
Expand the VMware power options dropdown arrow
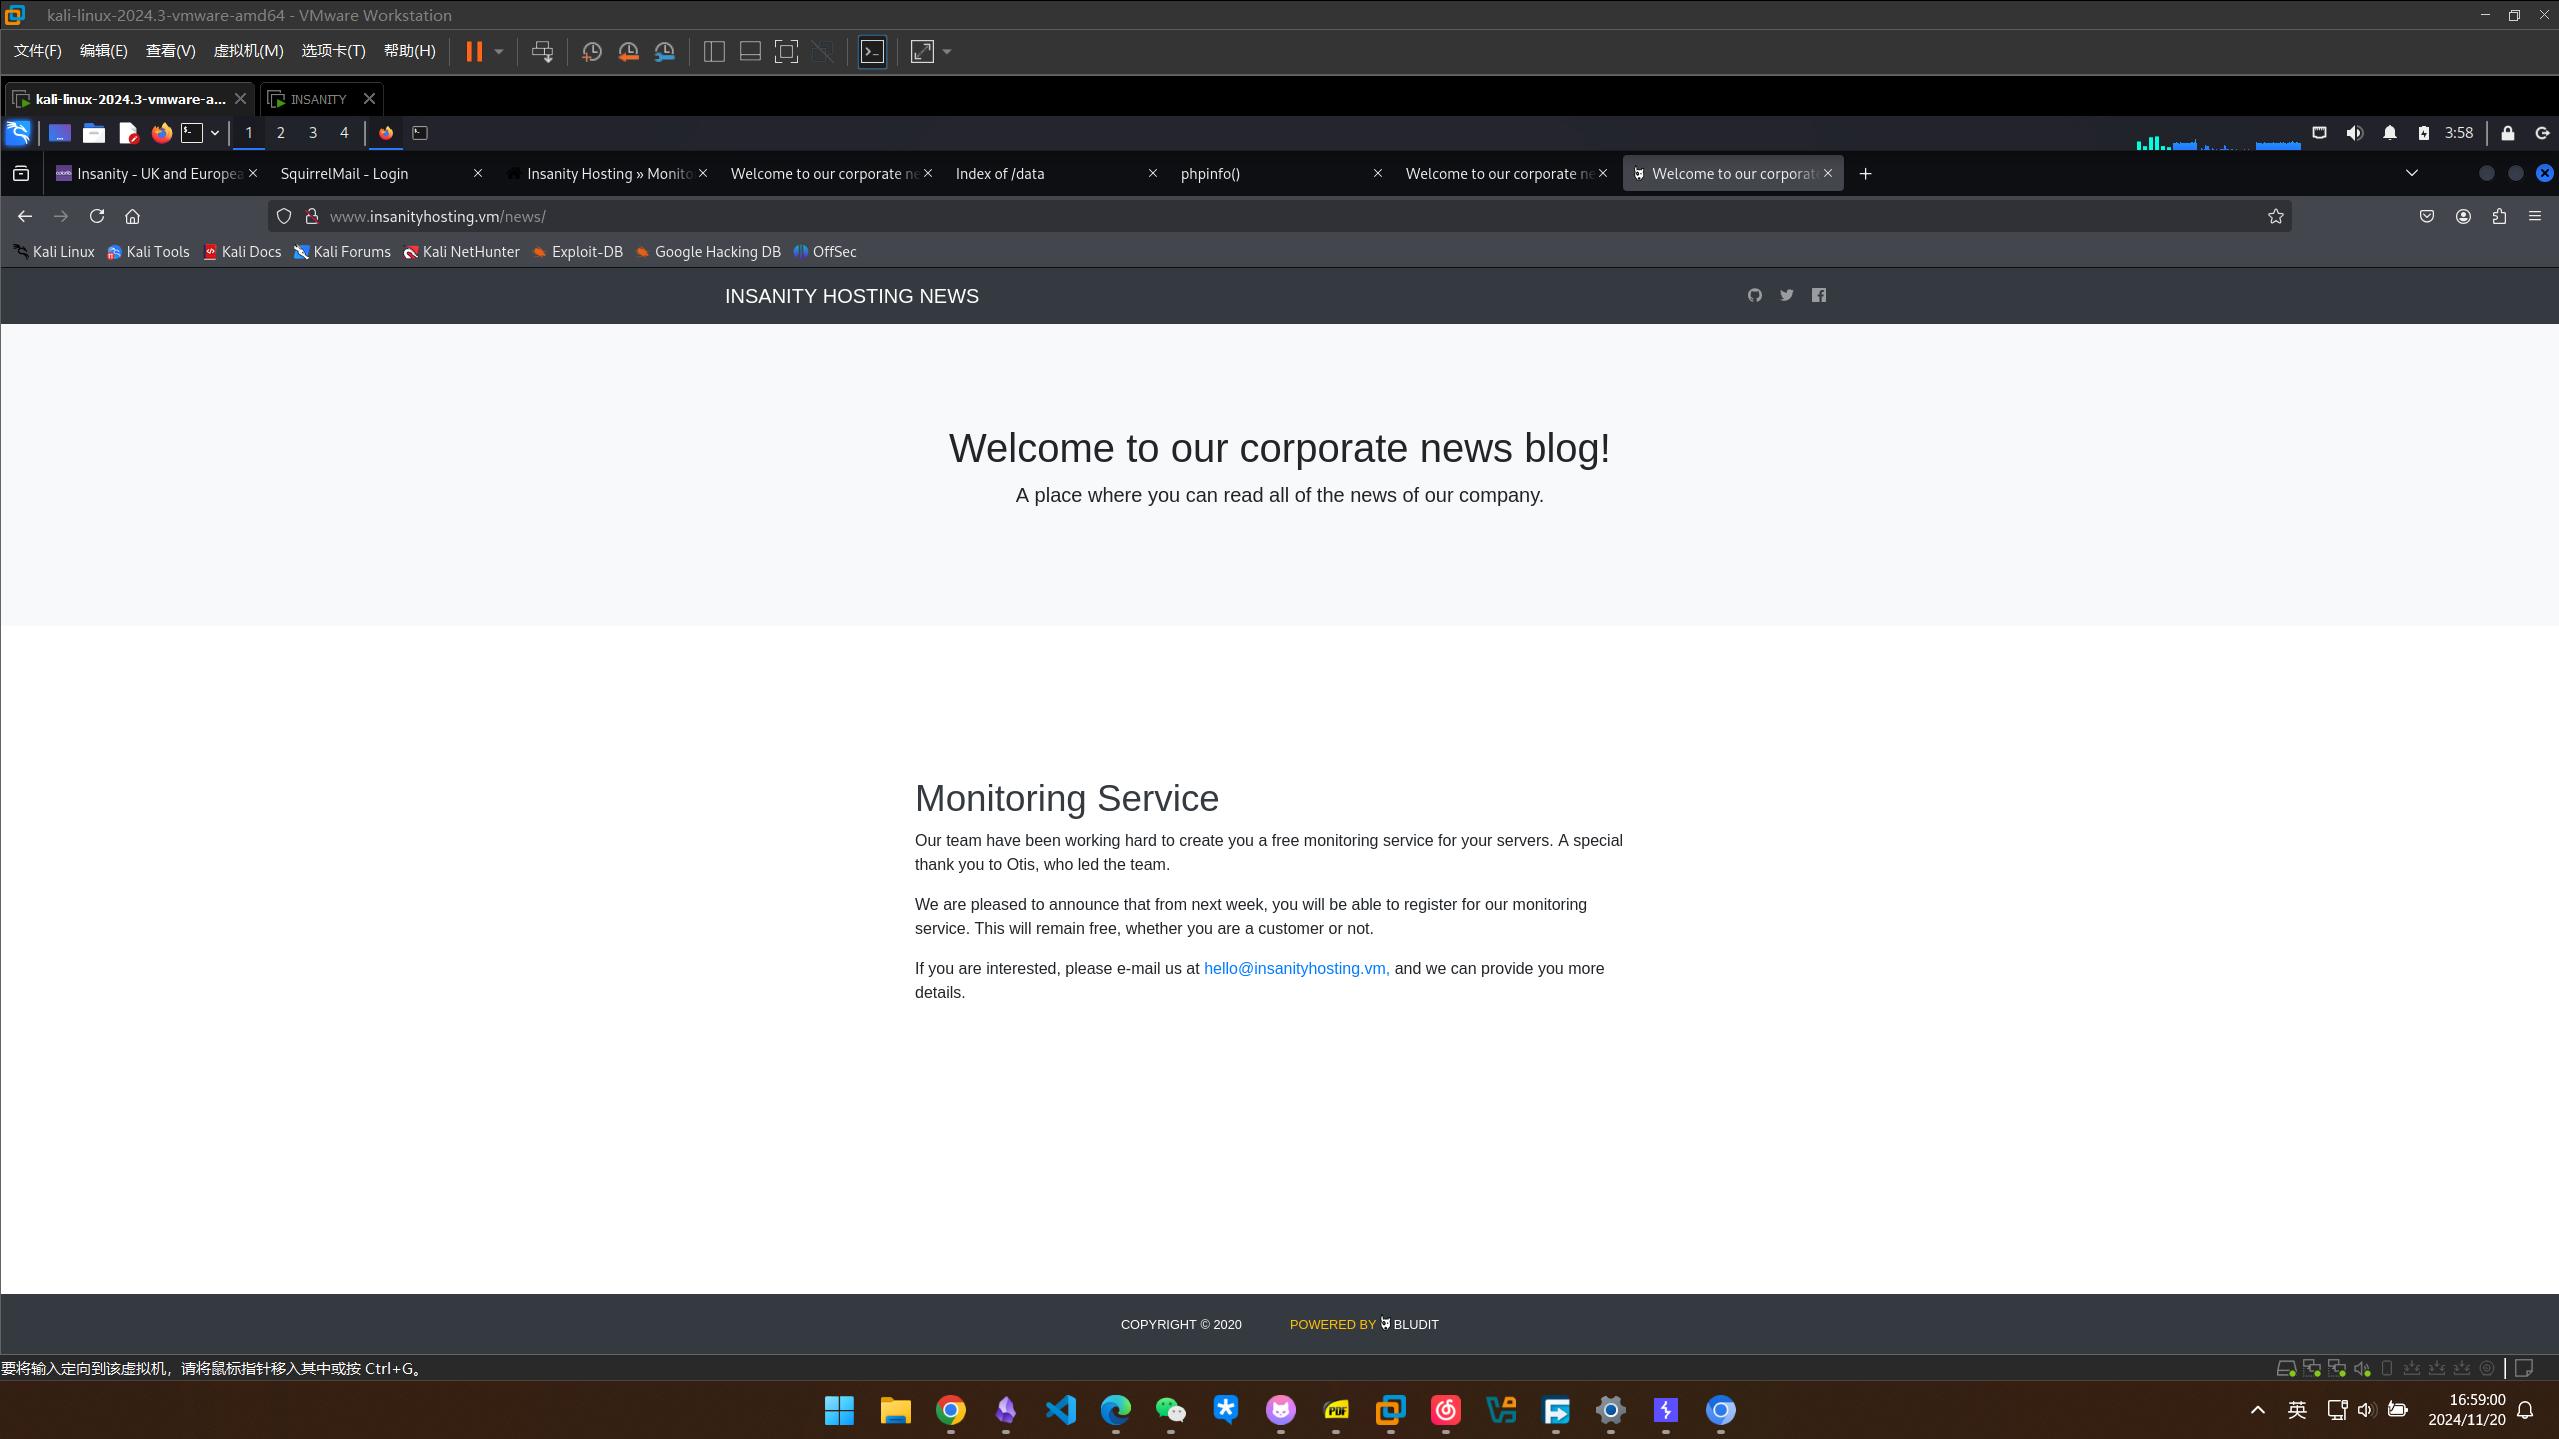coord(499,52)
